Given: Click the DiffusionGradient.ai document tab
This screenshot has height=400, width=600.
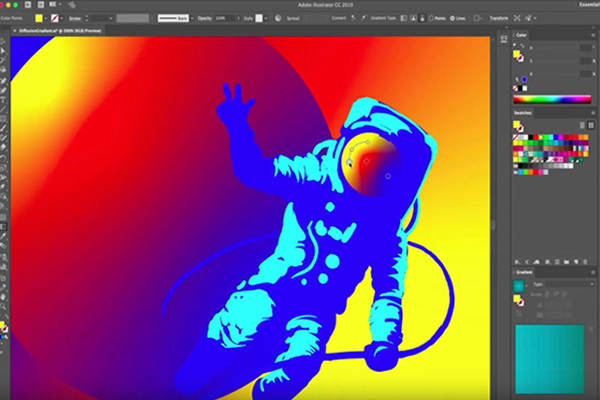Looking at the screenshot, I should tap(60, 30).
